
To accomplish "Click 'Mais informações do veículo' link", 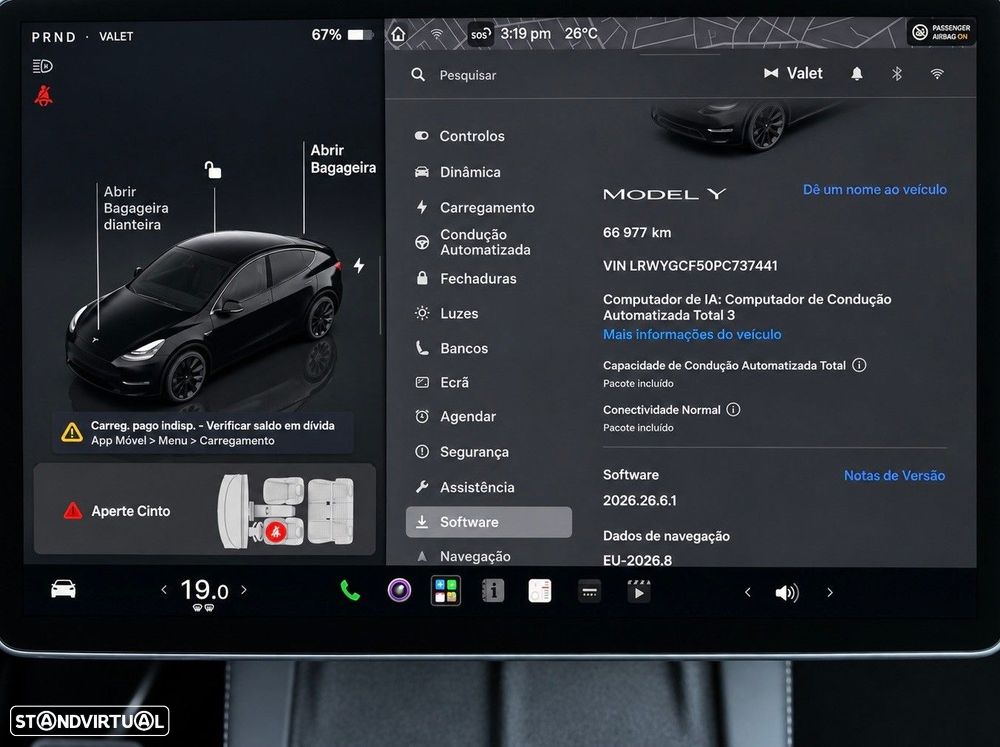I will (x=692, y=334).
